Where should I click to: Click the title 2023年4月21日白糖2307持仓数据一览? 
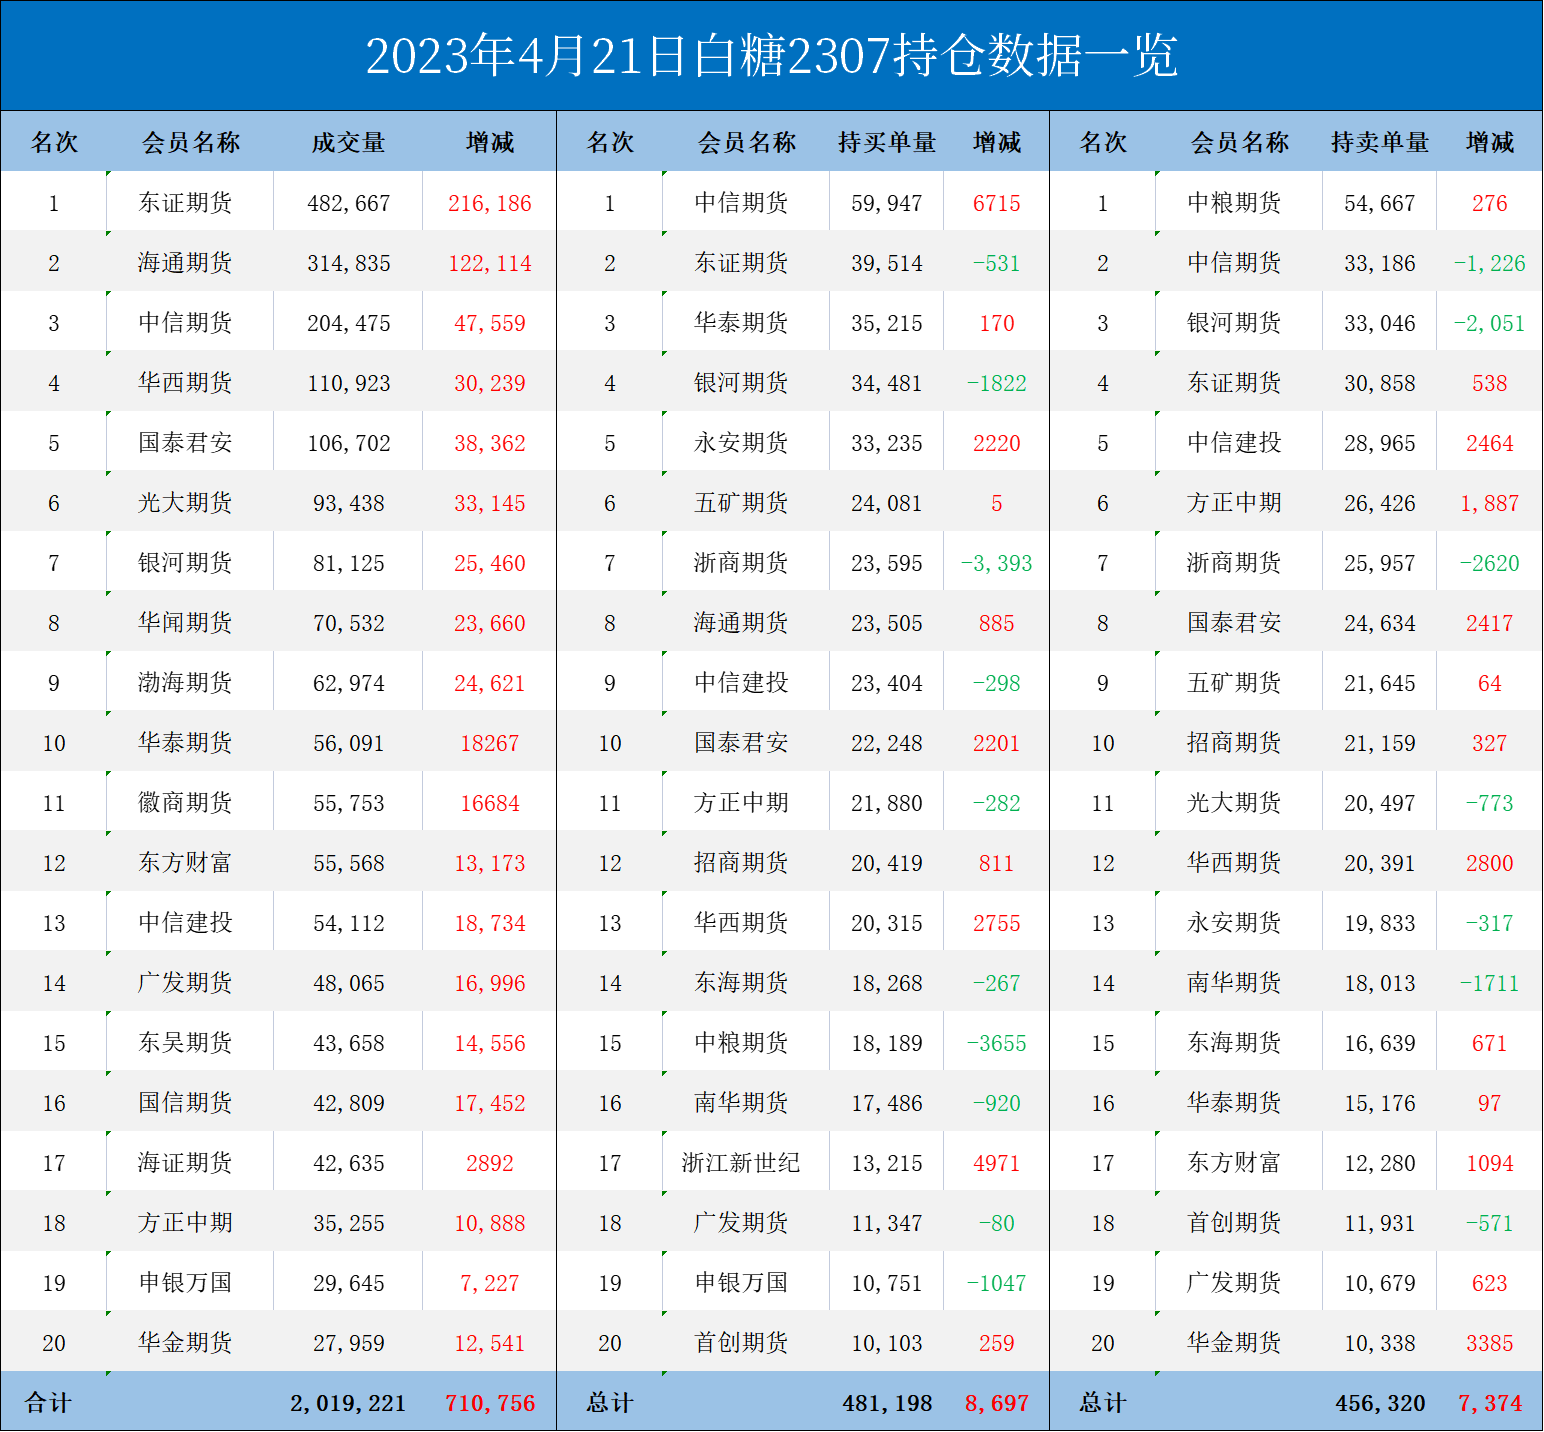[x=771, y=56]
